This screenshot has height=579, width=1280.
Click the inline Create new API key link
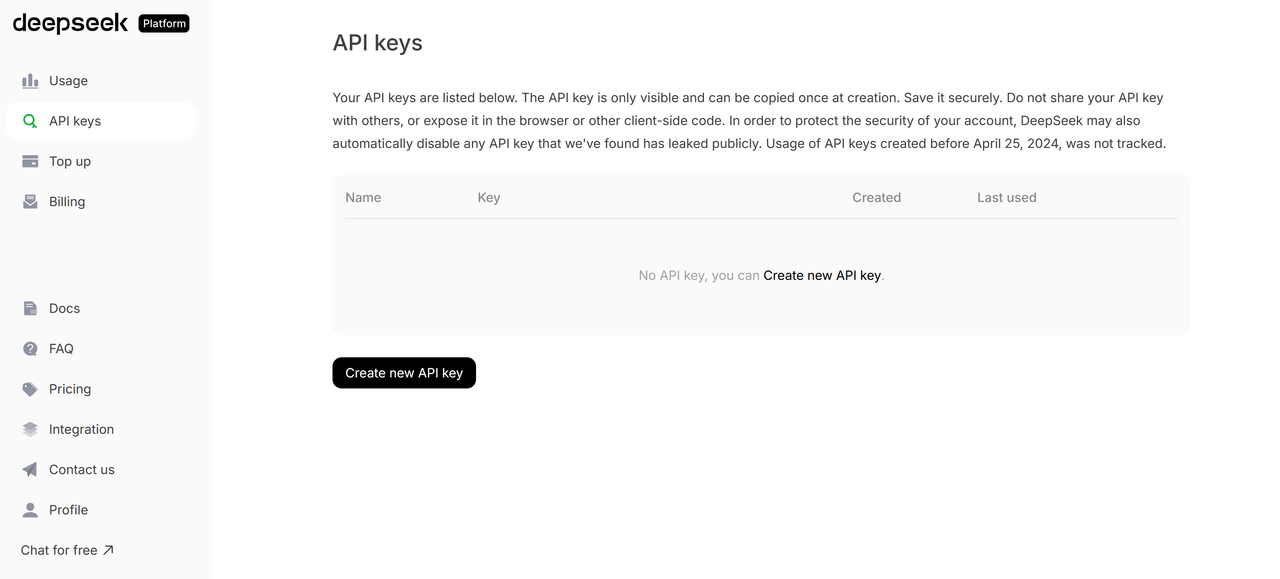click(822, 275)
